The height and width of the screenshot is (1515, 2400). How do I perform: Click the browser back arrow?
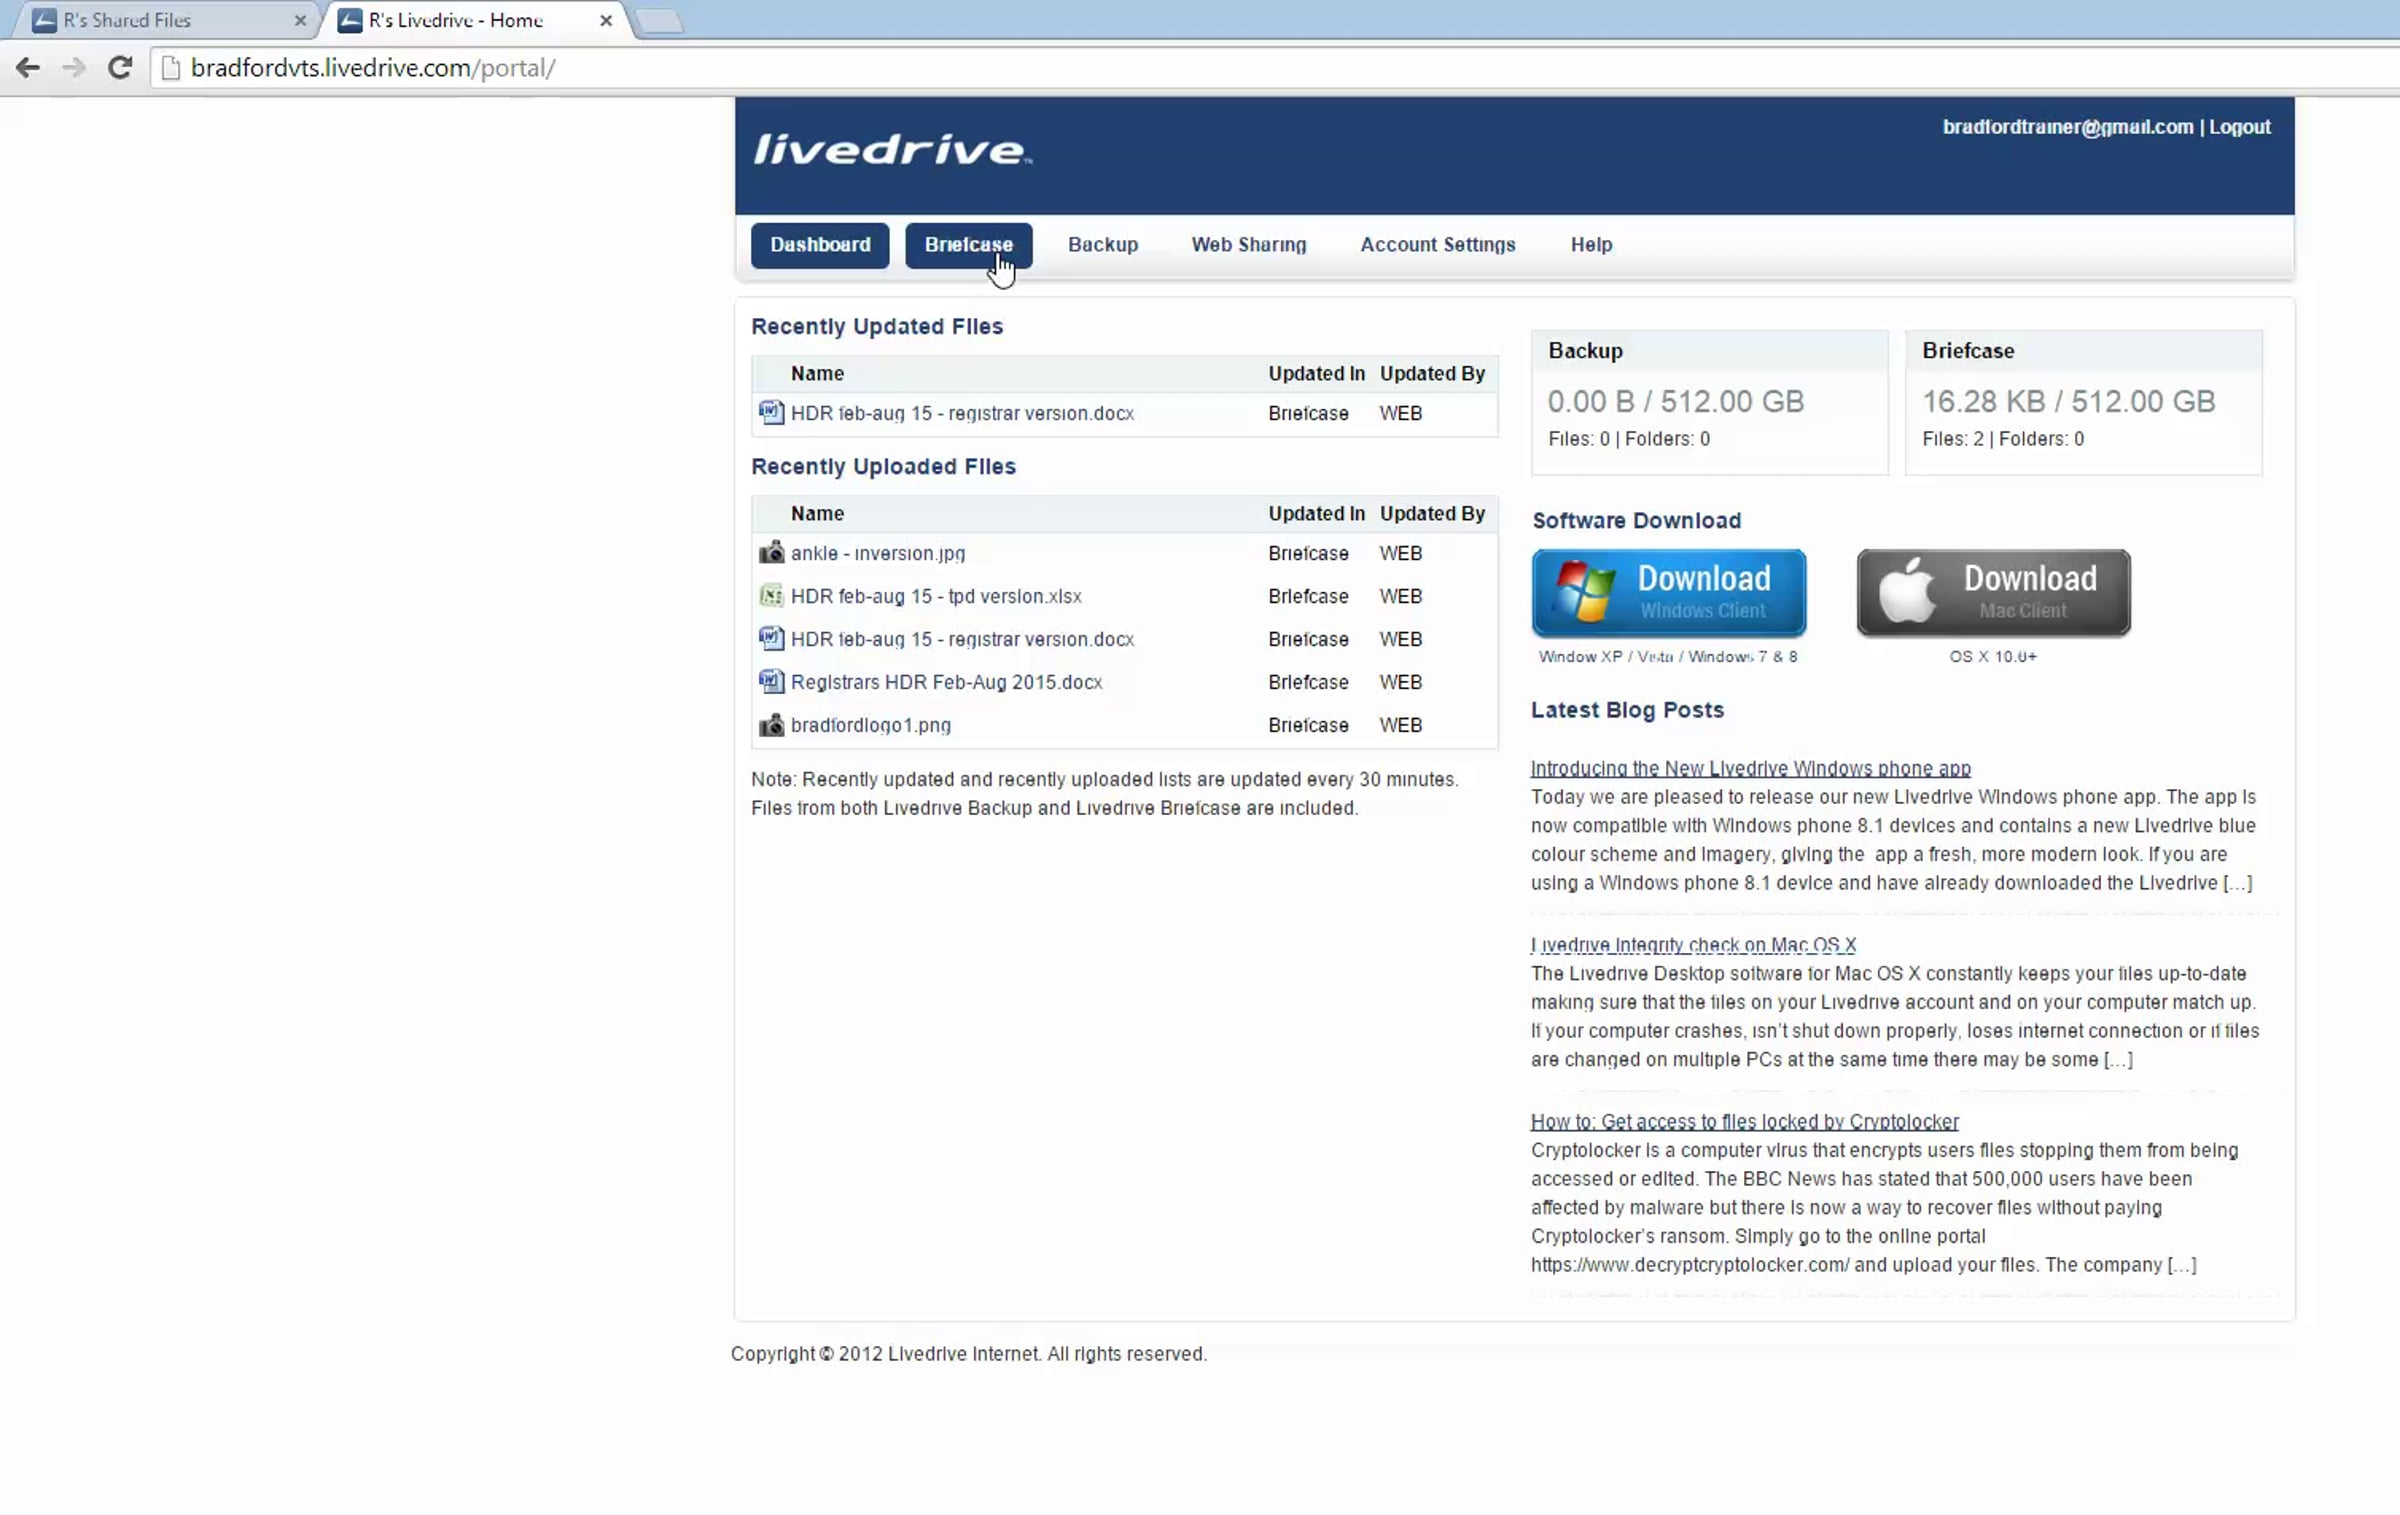[x=28, y=67]
